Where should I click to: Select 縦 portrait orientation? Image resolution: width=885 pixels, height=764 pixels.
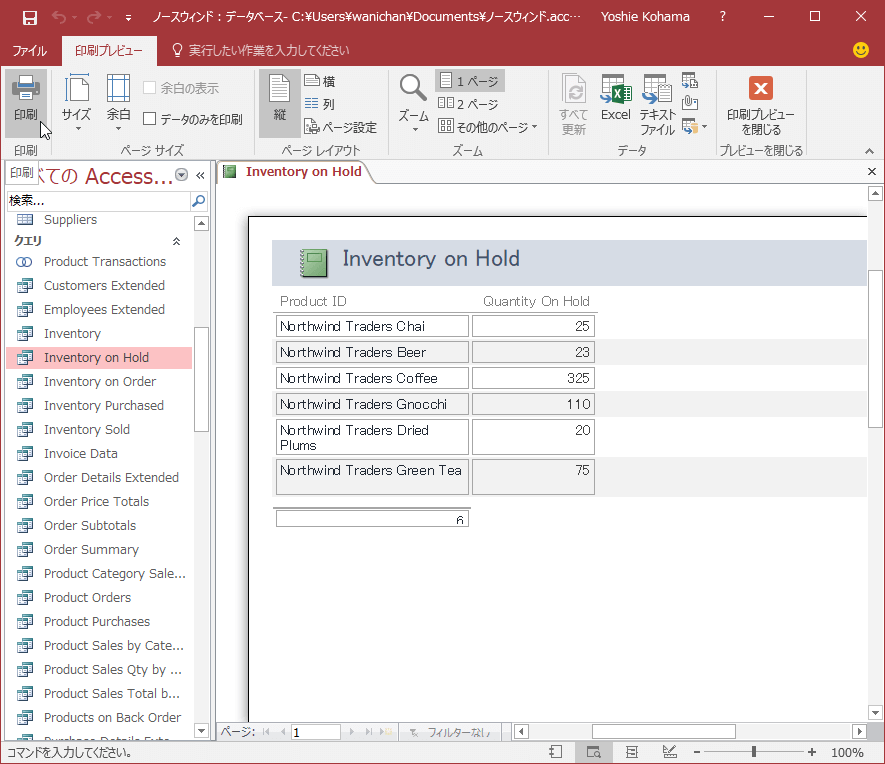click(x=279, y=103)
